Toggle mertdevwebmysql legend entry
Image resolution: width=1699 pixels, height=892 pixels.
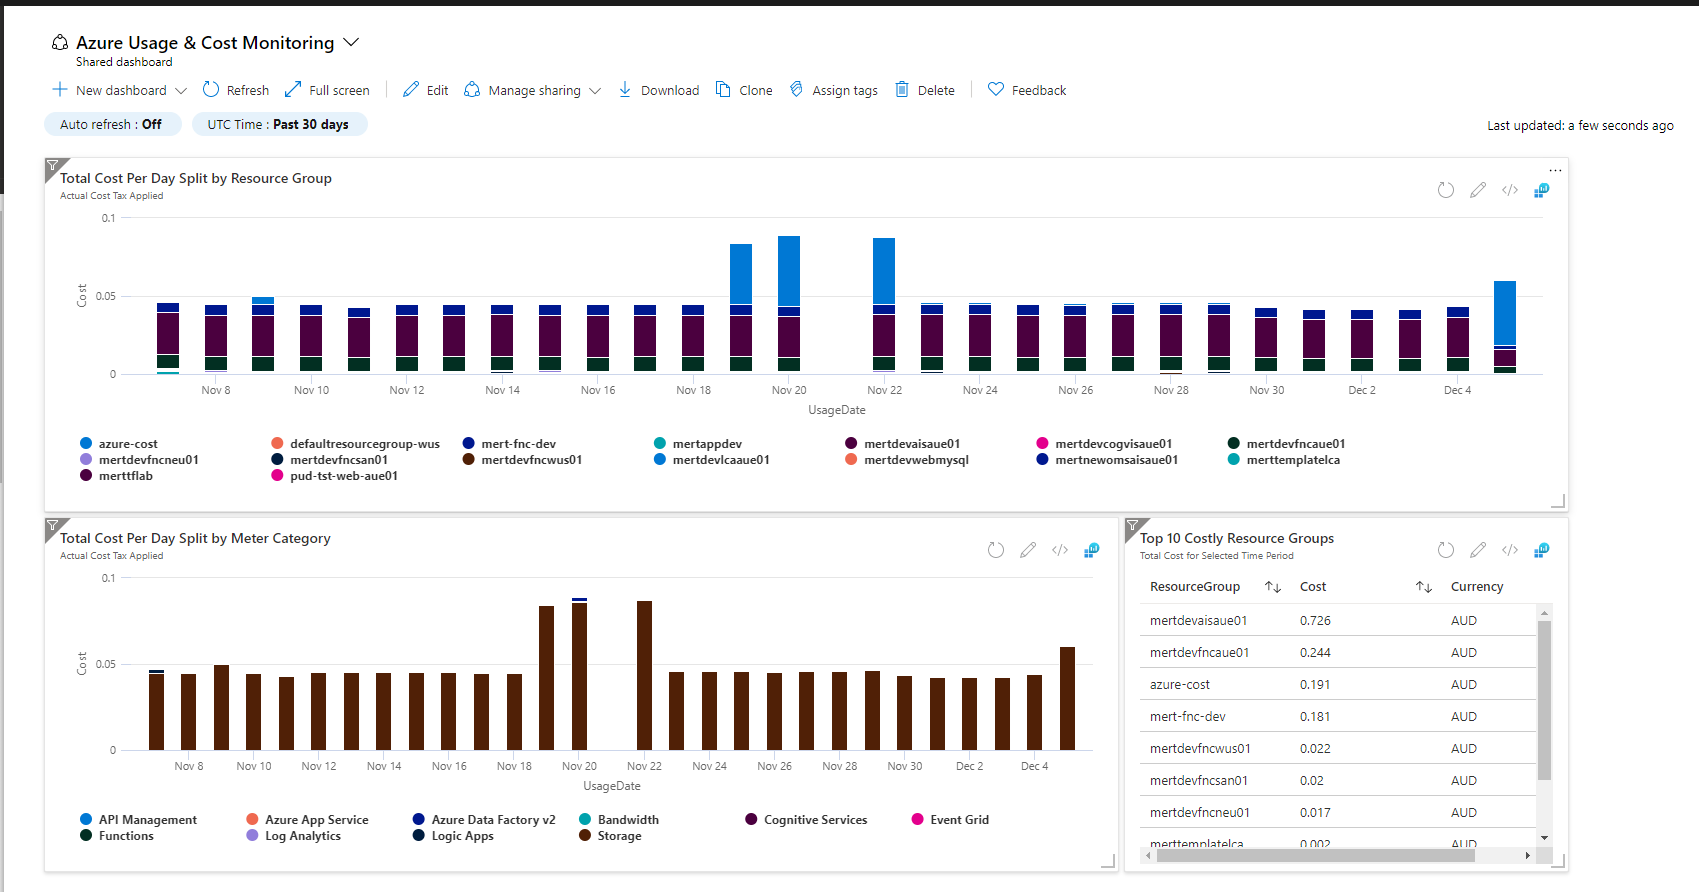pos(907,460)
